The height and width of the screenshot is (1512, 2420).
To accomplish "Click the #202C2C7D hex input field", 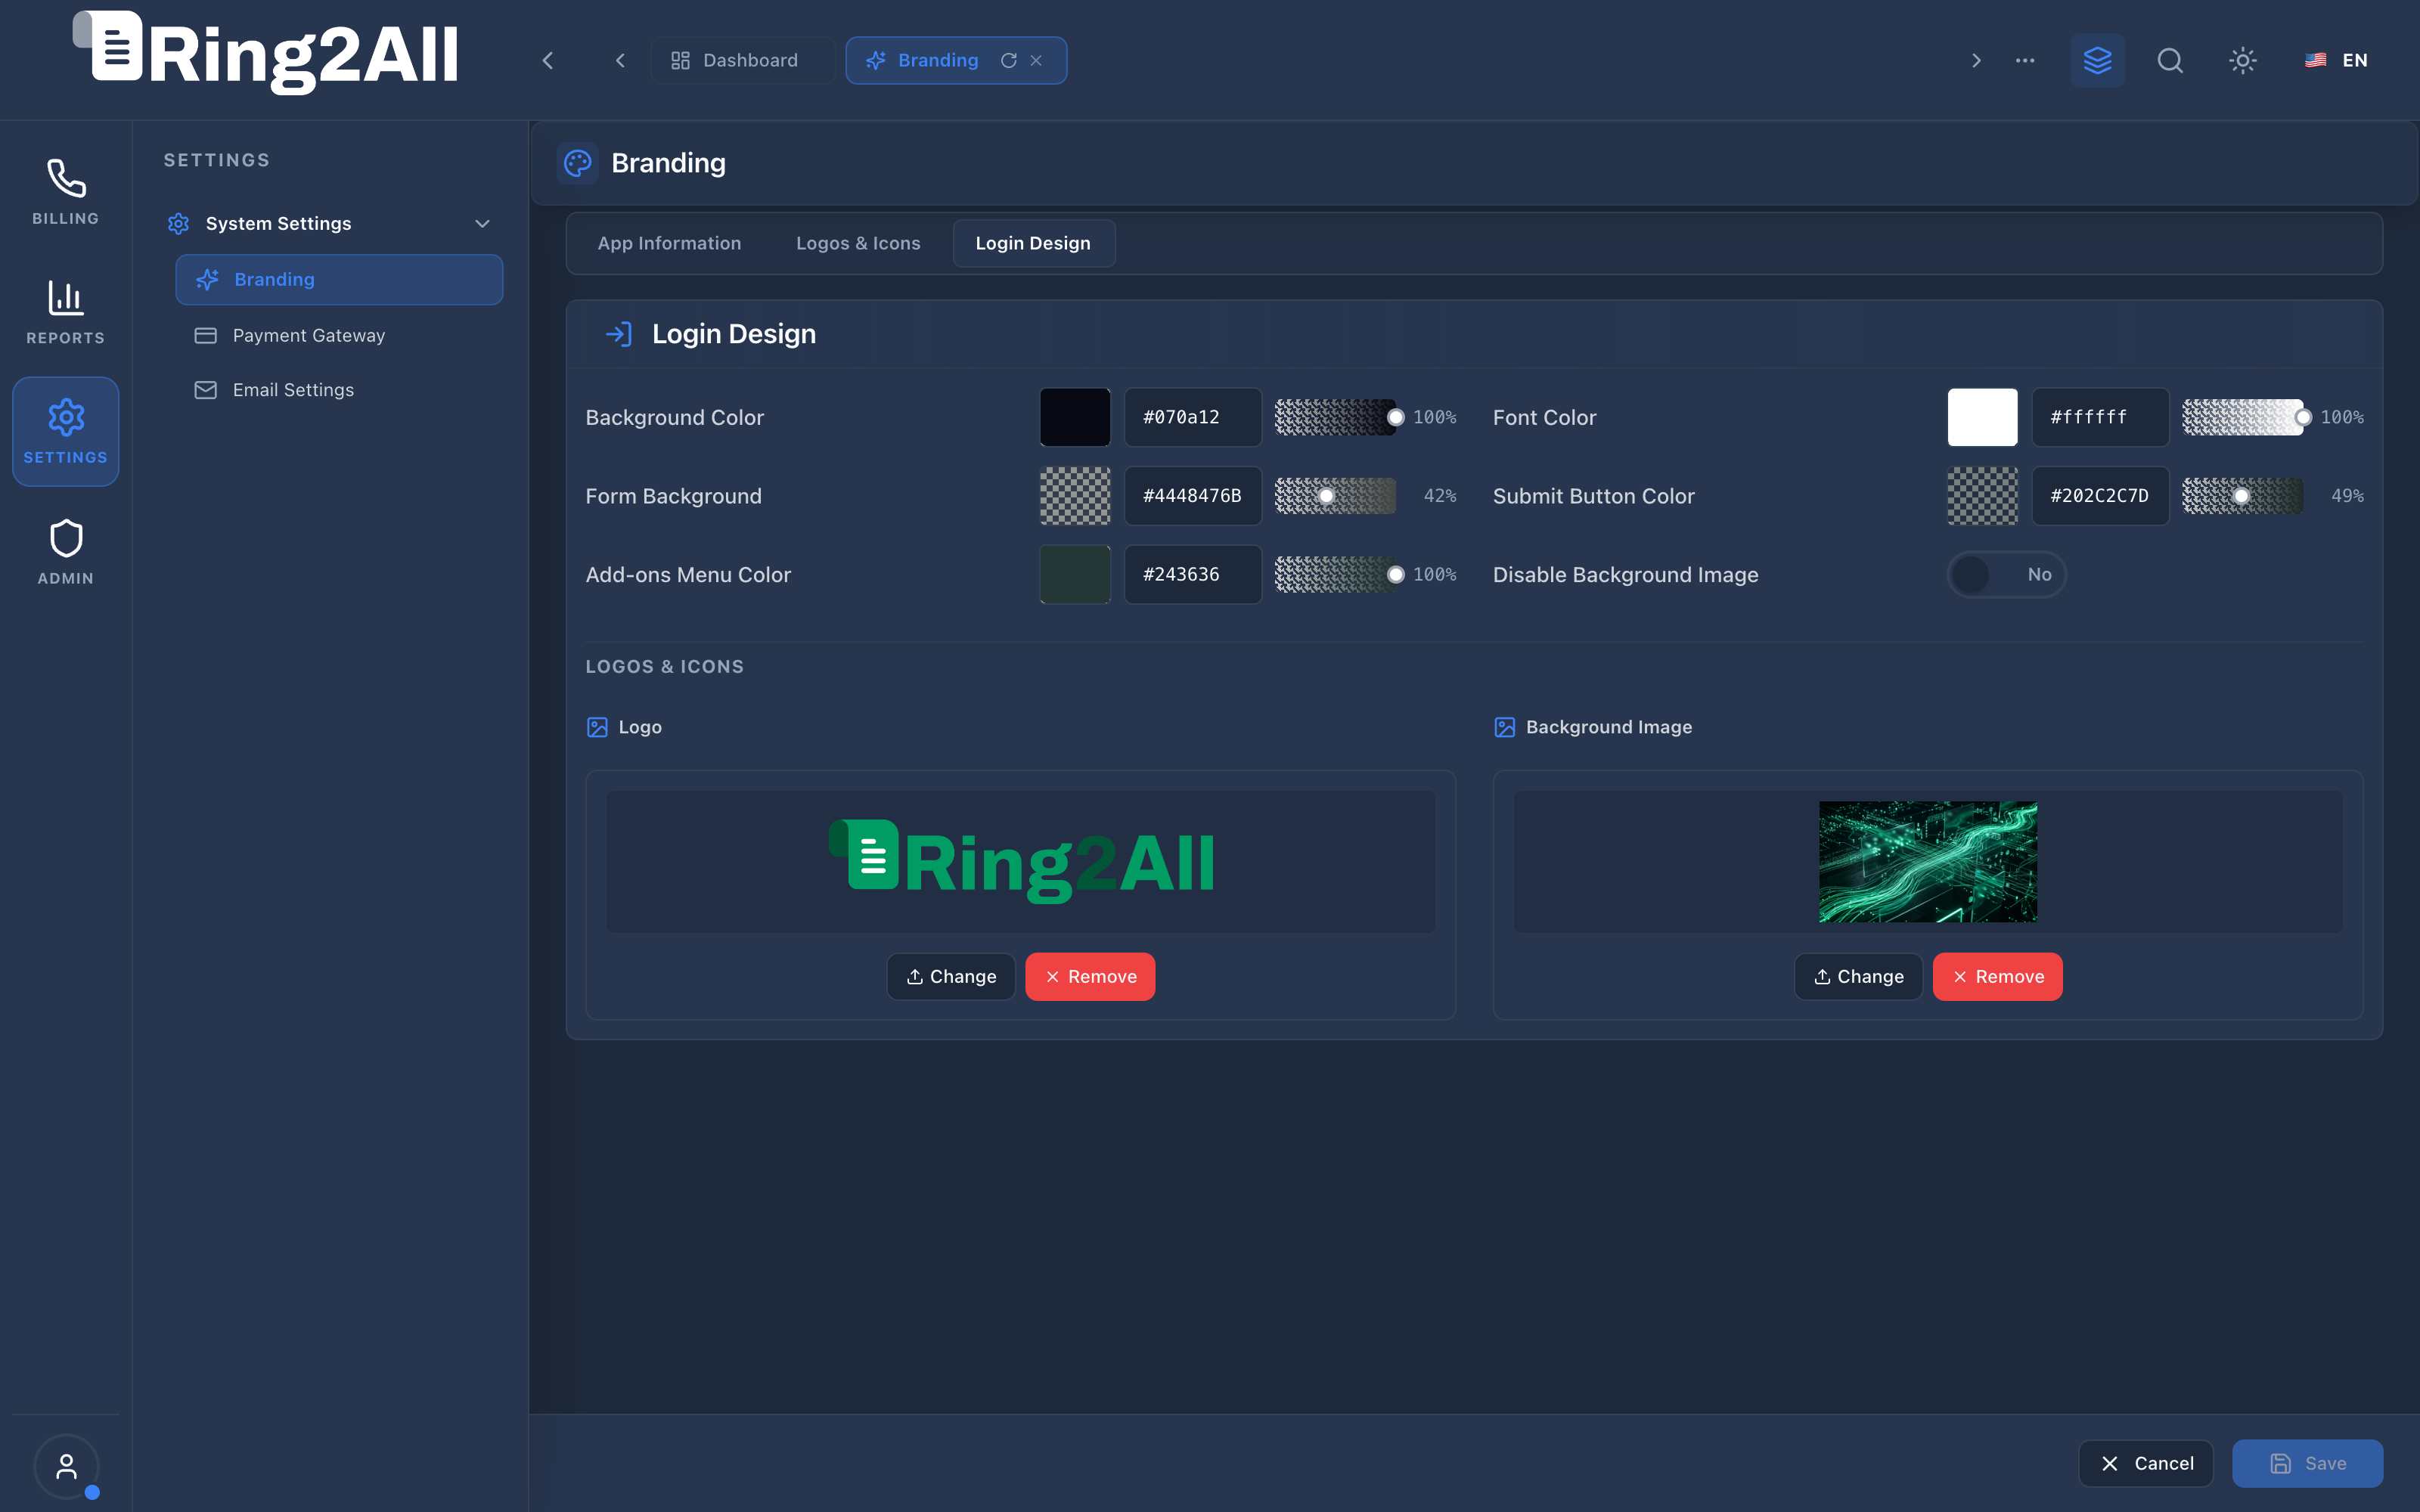I will tap(2100, 496).
